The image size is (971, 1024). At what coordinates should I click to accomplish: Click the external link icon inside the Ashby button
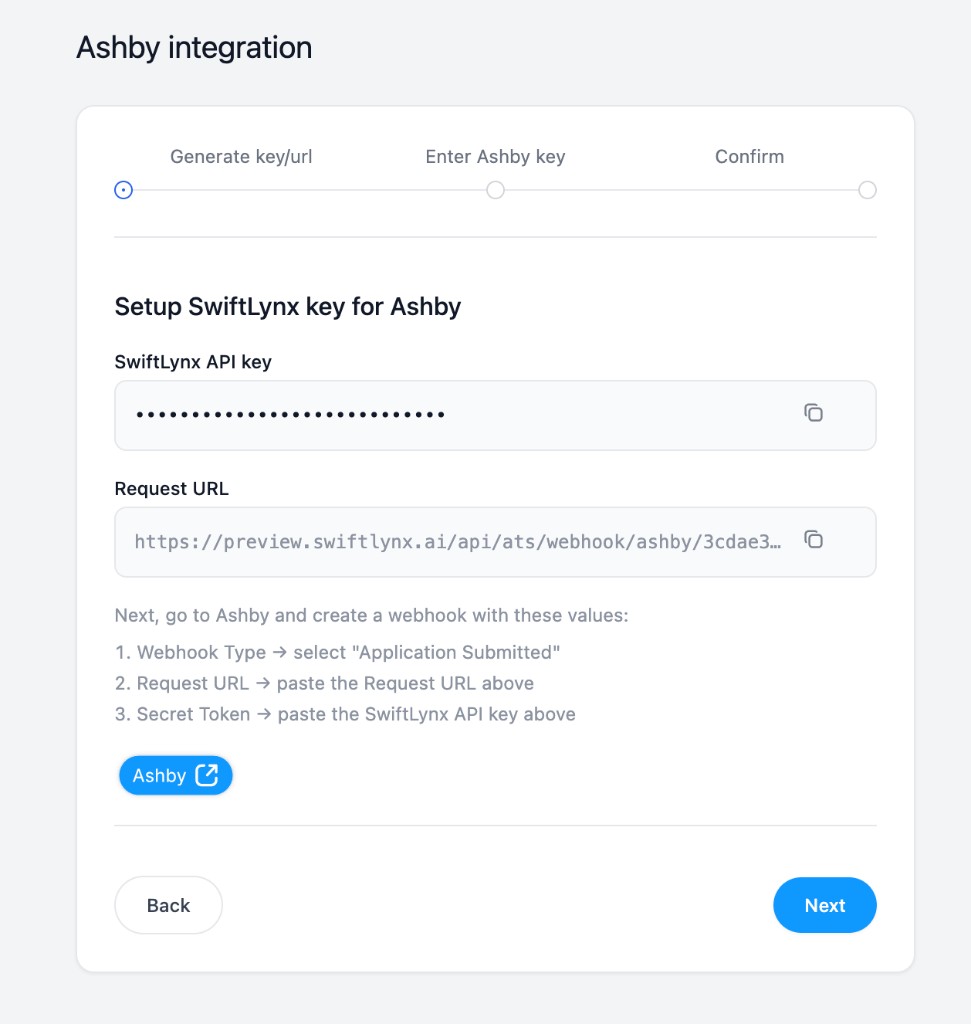pyautogui.click(x=205, y=775)
